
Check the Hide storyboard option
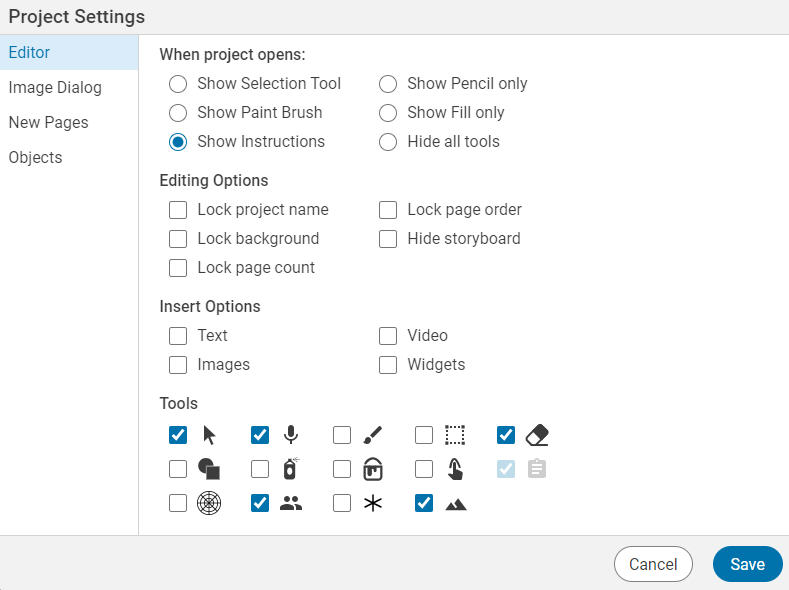(389, 239)
